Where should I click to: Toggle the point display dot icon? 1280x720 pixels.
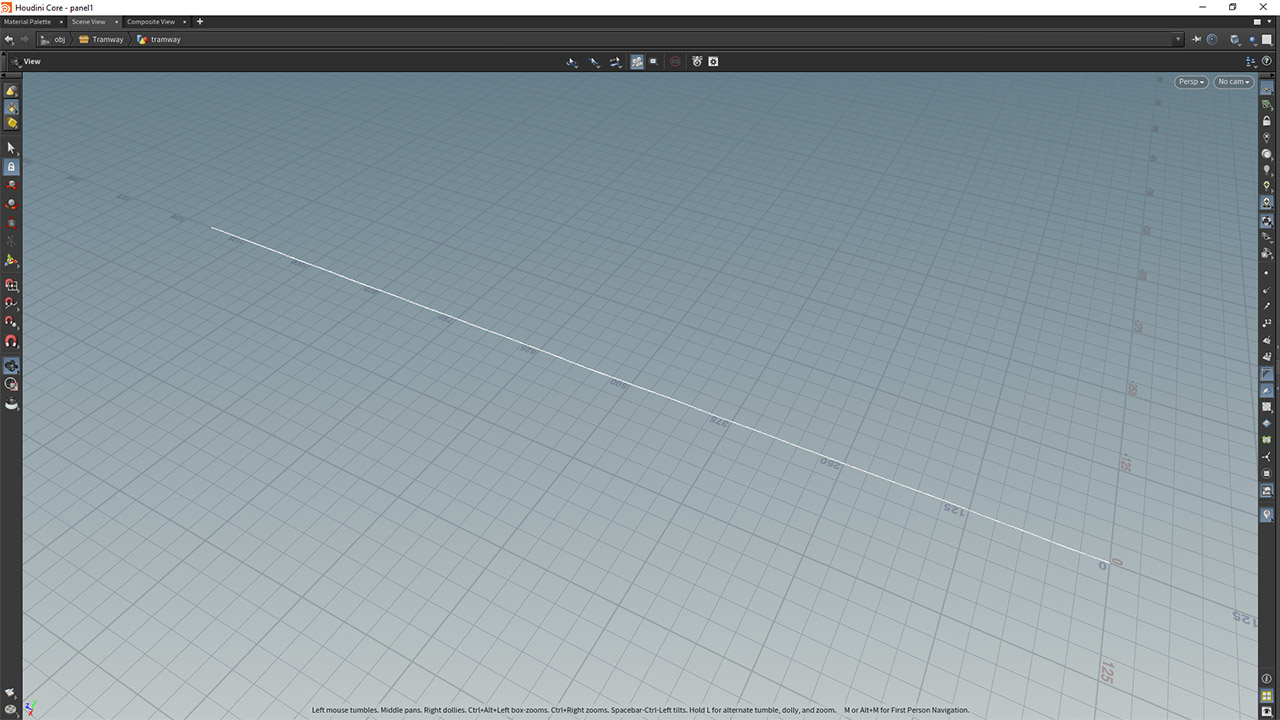[1267, 272]
